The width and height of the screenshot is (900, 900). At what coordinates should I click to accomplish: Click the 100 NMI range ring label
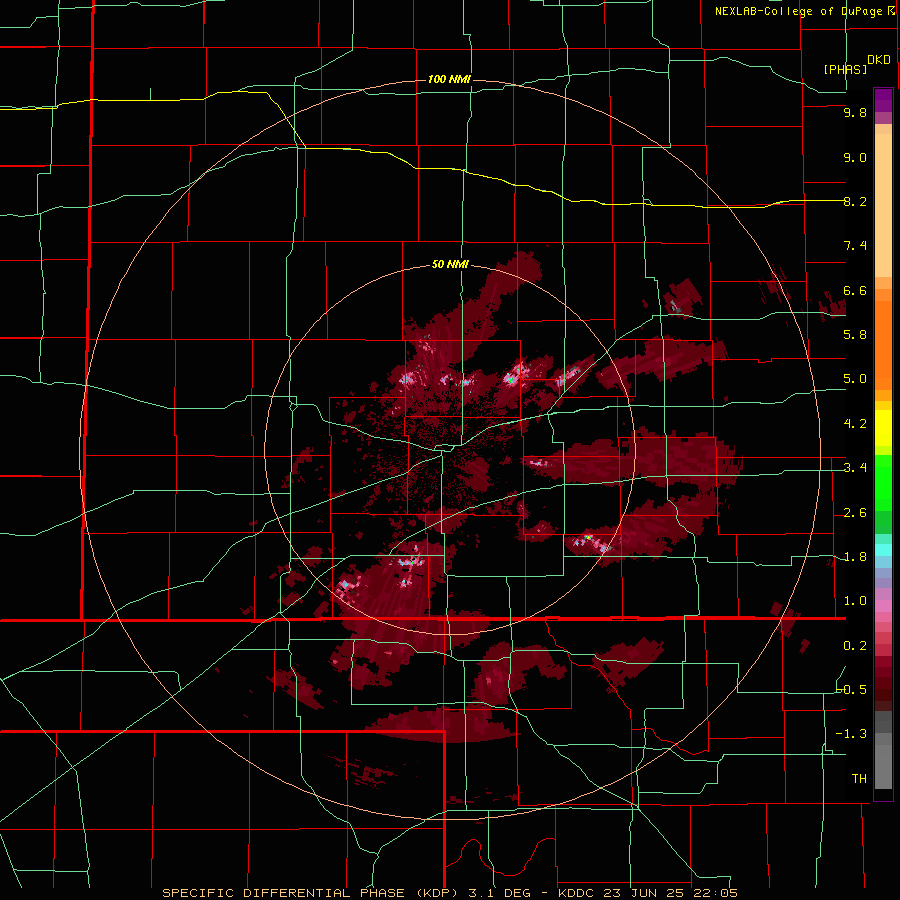449,79
